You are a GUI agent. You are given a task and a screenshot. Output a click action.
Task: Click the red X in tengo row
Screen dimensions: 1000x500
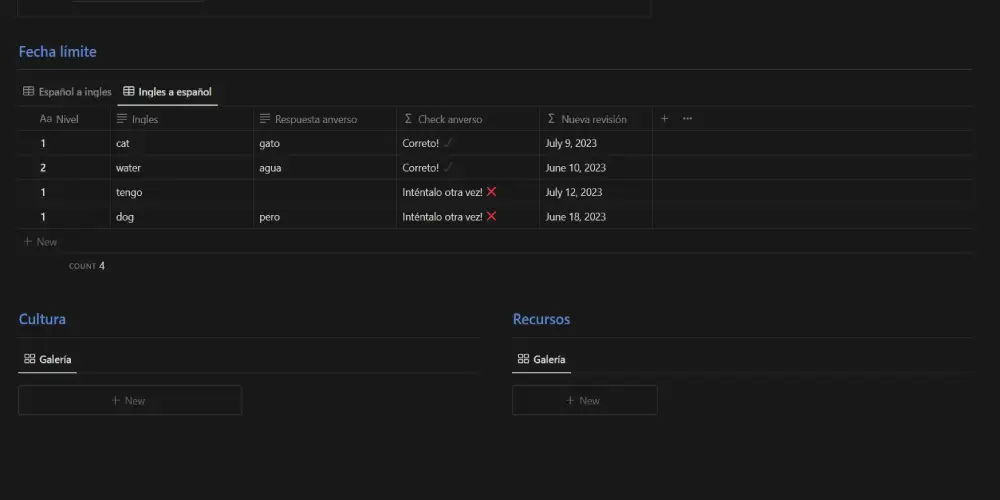pyautogui.click(x=491, y=192)
